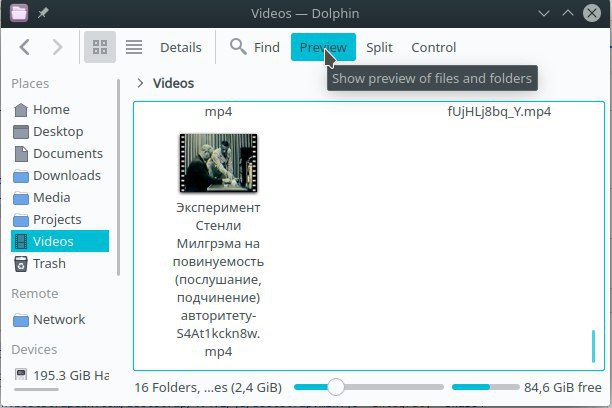Maximize the Dolphin window
This screenshot has width=612, height=408.
[568, 13]
